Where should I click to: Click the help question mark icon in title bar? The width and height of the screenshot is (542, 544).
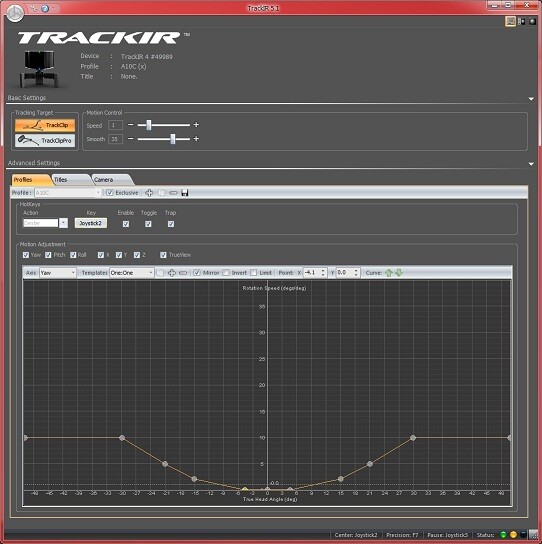point(45,8)
